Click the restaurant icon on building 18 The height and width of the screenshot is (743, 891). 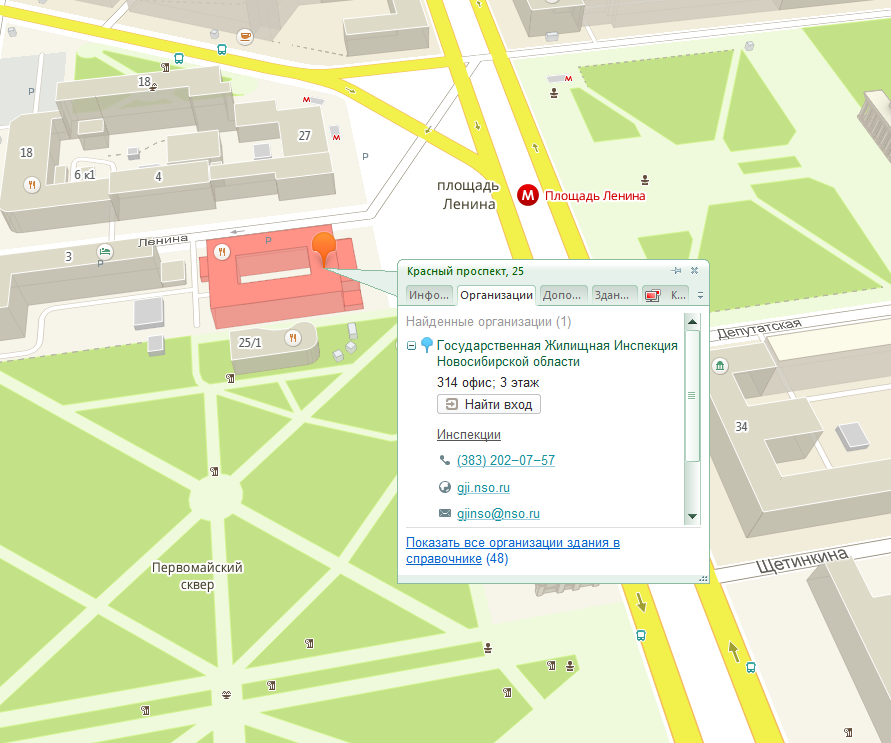(32, 185)
